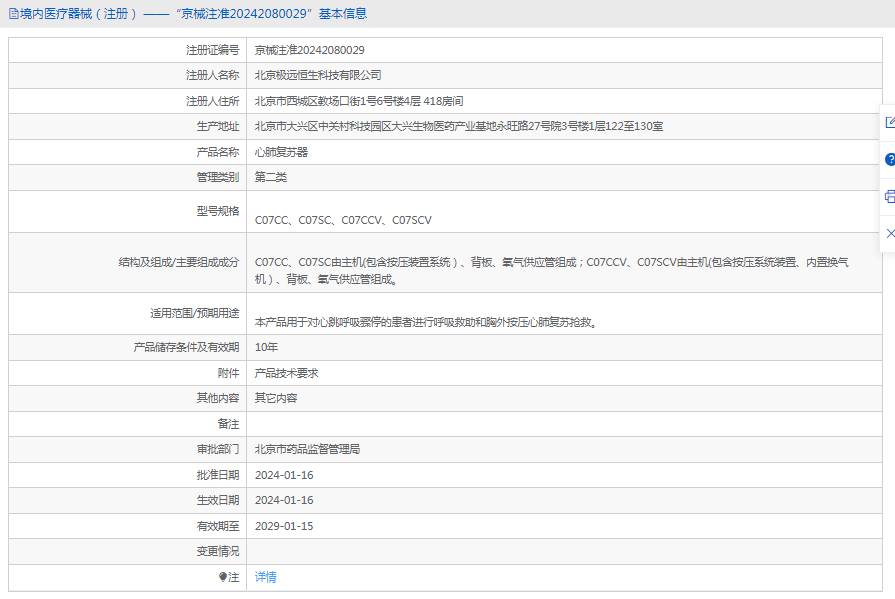Click the 产品名称 label

pyautogui.click(x=218, y=152)
